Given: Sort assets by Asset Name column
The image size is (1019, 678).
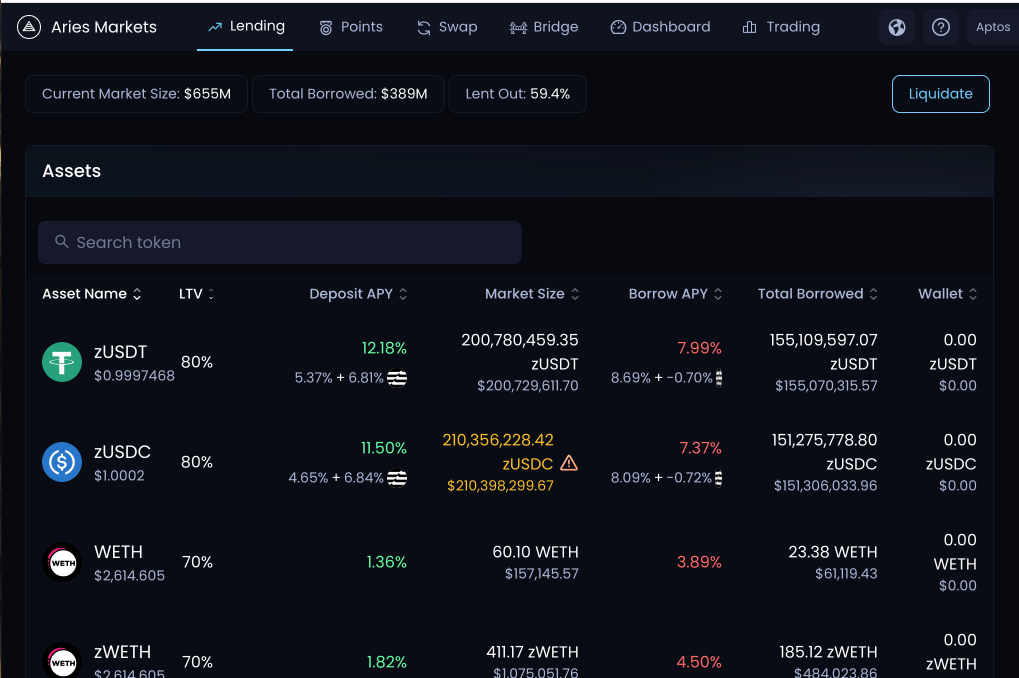Looking at the screenshot, I should tap(92, 294).
